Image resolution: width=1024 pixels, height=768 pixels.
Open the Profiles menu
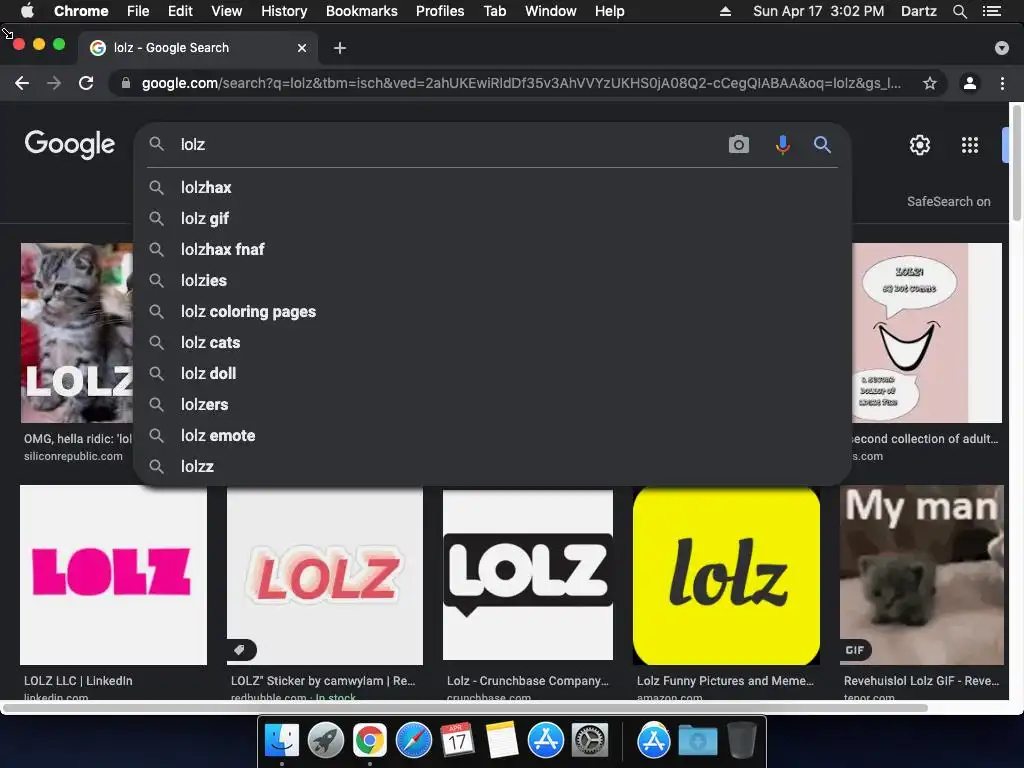440,11
